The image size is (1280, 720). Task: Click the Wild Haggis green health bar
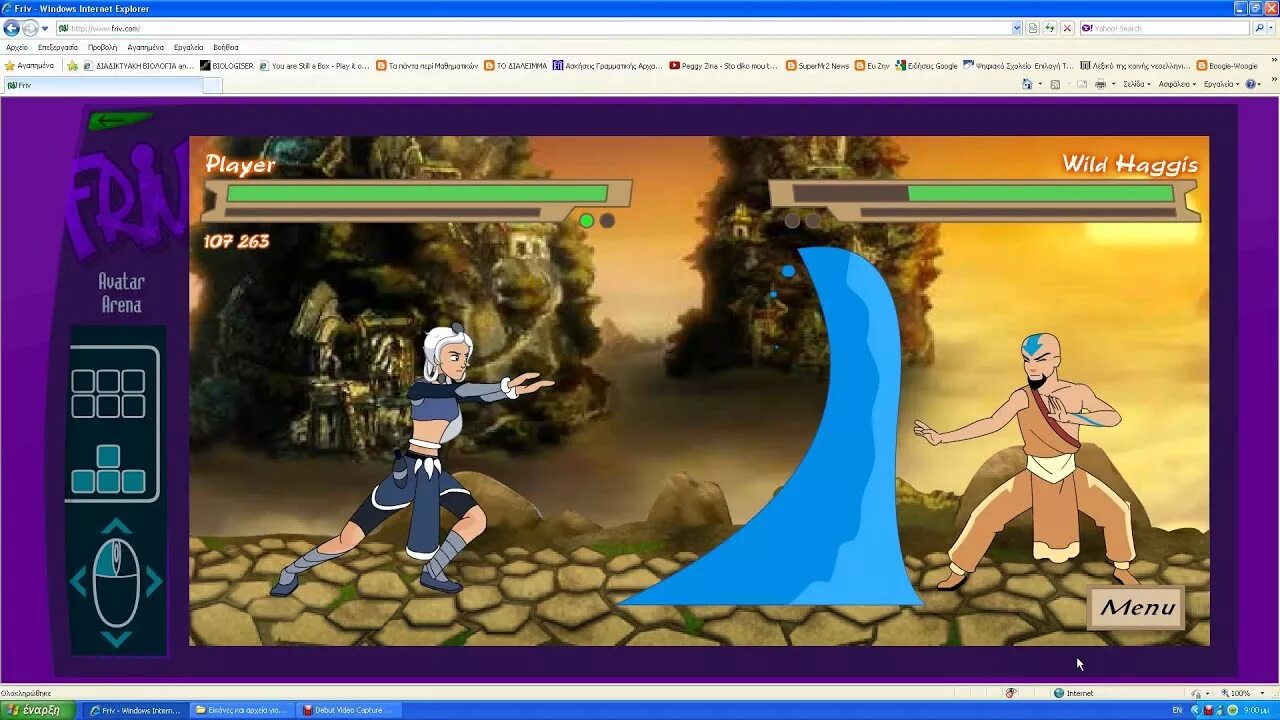coord(1040,193)
